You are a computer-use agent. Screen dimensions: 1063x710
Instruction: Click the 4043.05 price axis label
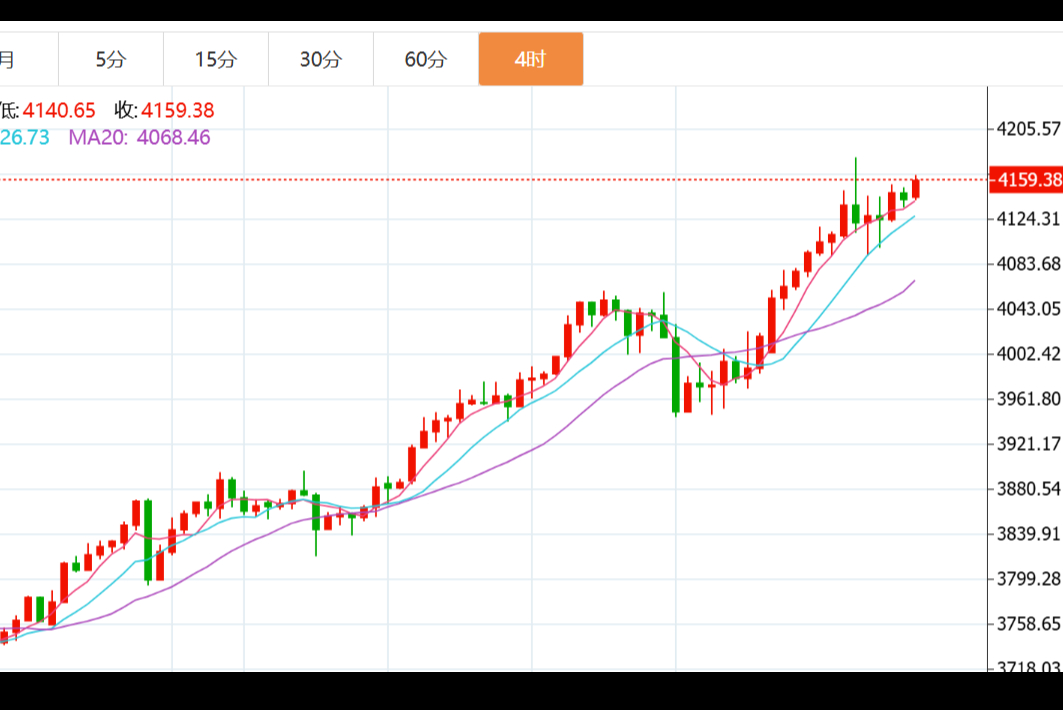(x=1029, y=309)
